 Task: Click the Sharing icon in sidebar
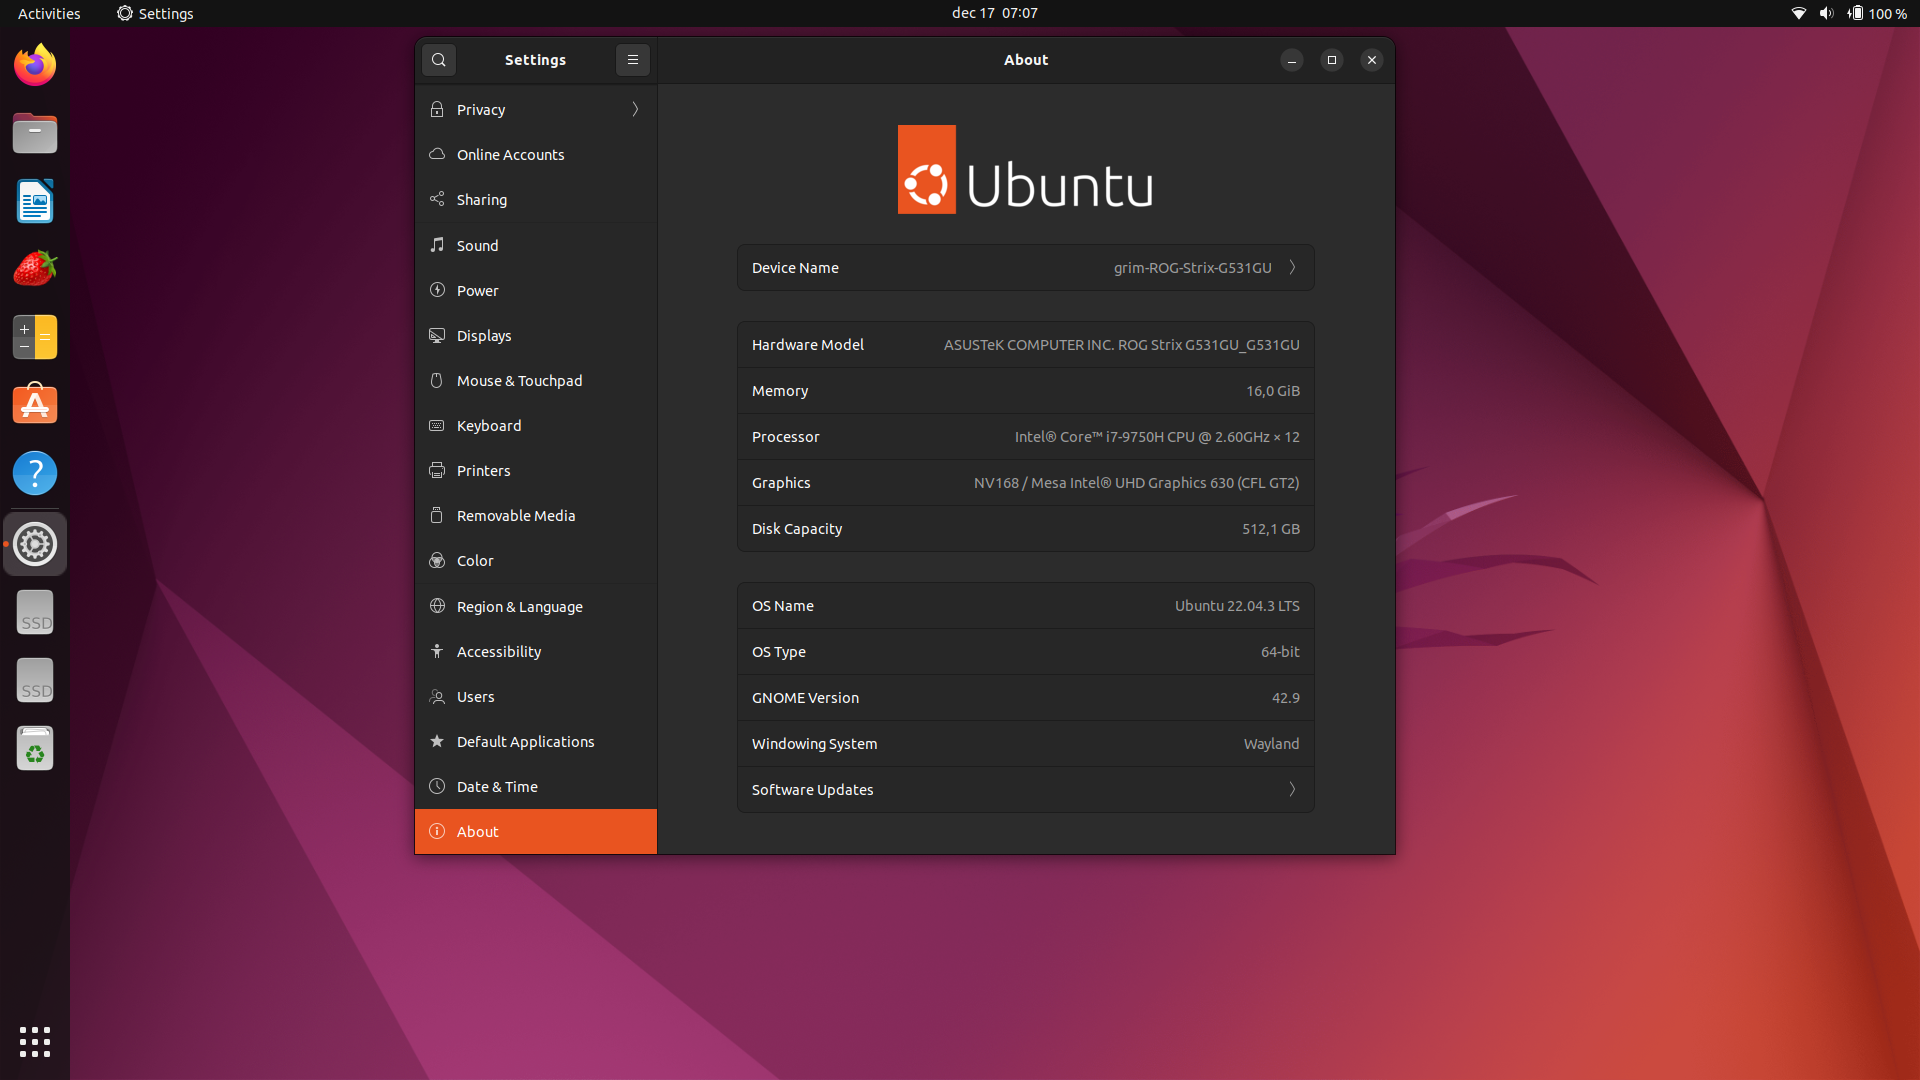pyautogui.click(x=437, y=199)
